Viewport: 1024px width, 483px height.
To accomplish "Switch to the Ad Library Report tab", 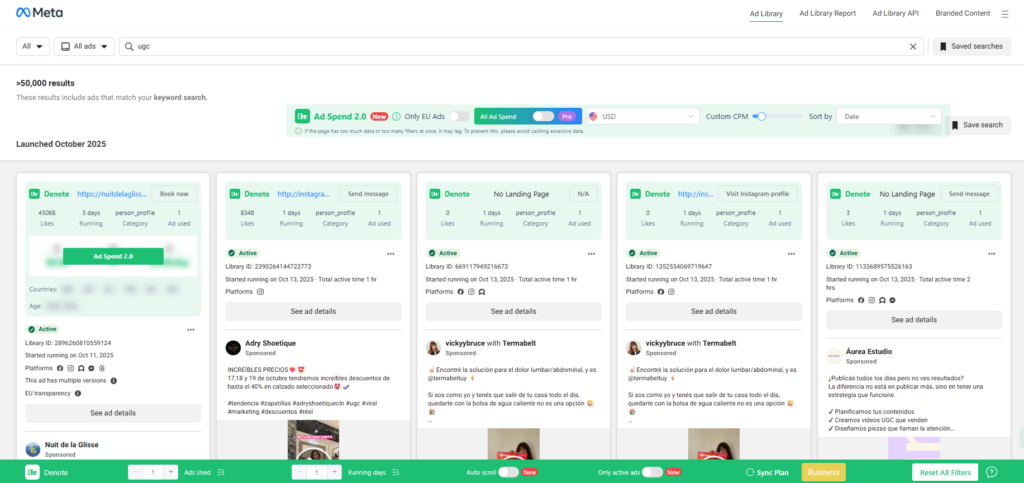I will pos(827,14).
